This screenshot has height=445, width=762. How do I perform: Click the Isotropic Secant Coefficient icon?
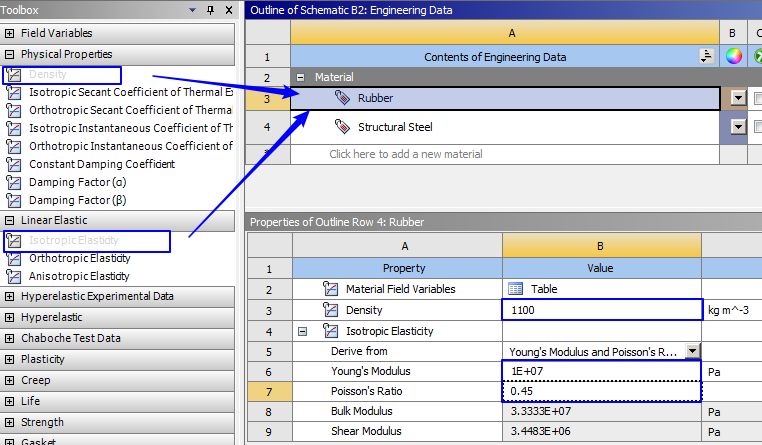(14, 92)
